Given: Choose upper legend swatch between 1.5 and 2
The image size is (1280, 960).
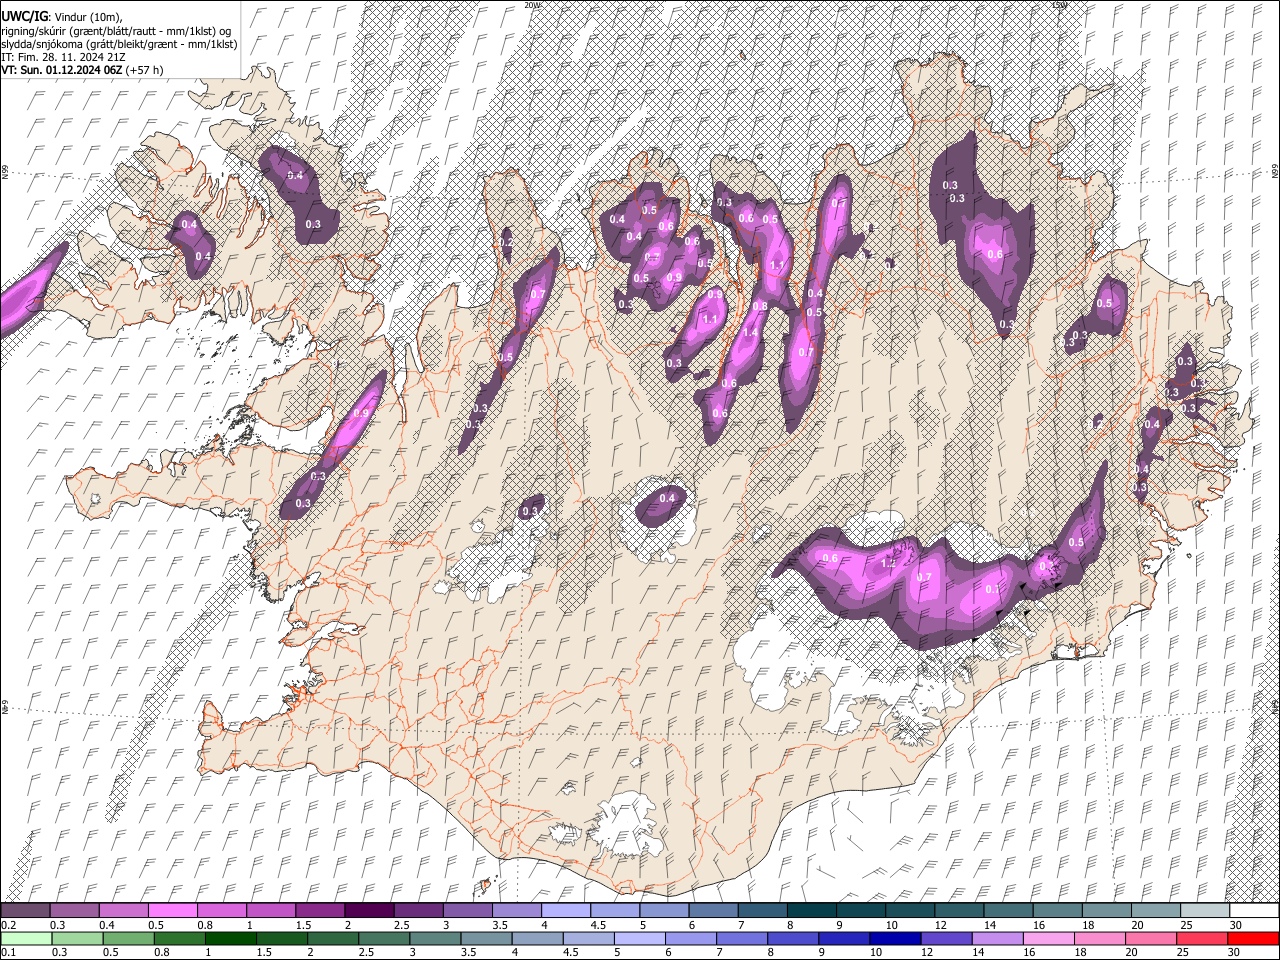Looking at the screenshot, I should coord(320,910).
